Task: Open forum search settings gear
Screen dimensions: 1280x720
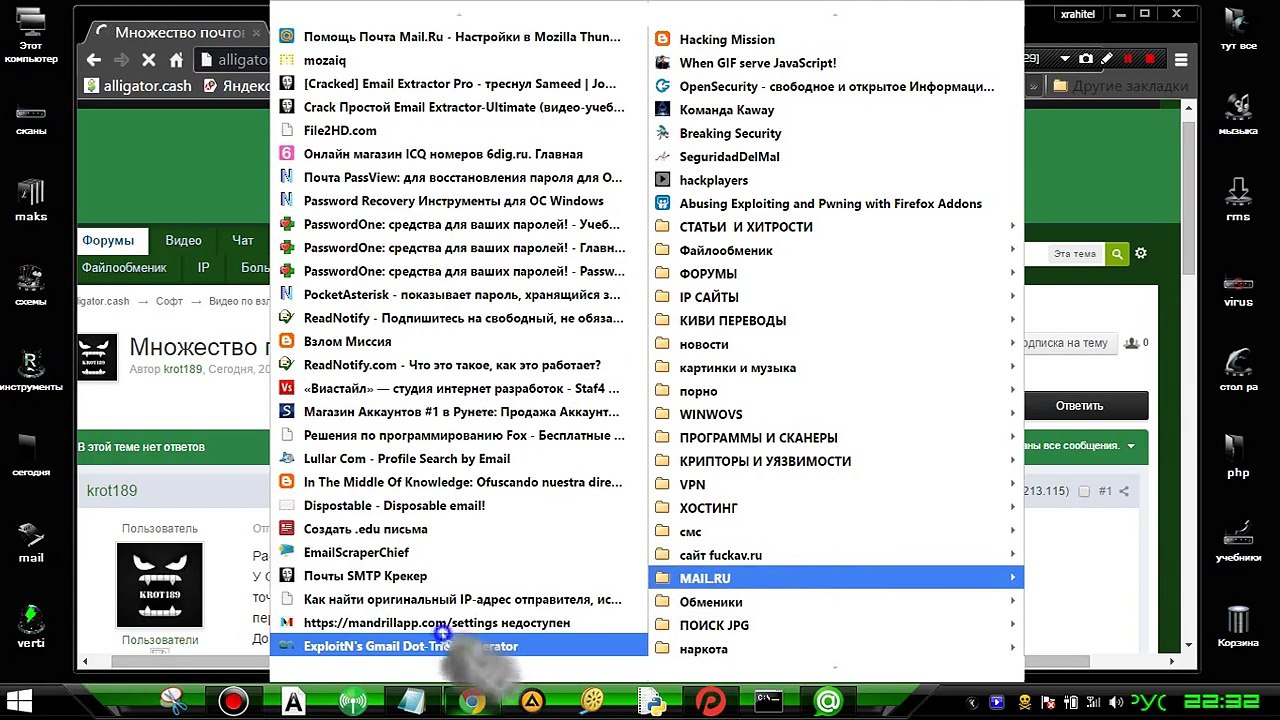Action: coord(1141,254)
